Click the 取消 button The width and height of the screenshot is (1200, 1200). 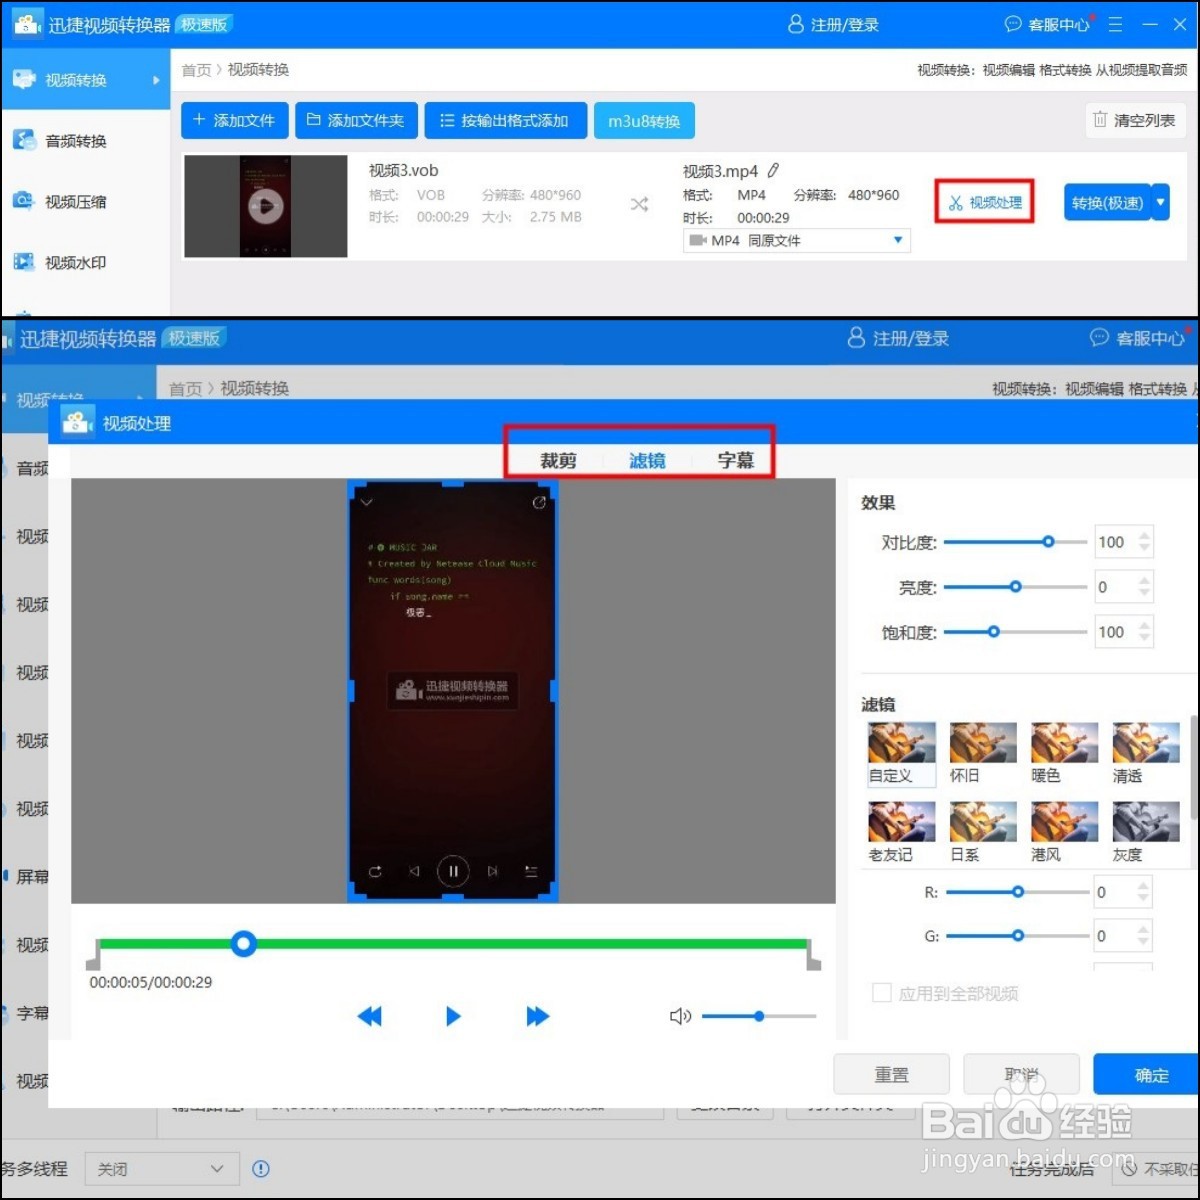1021,1075
